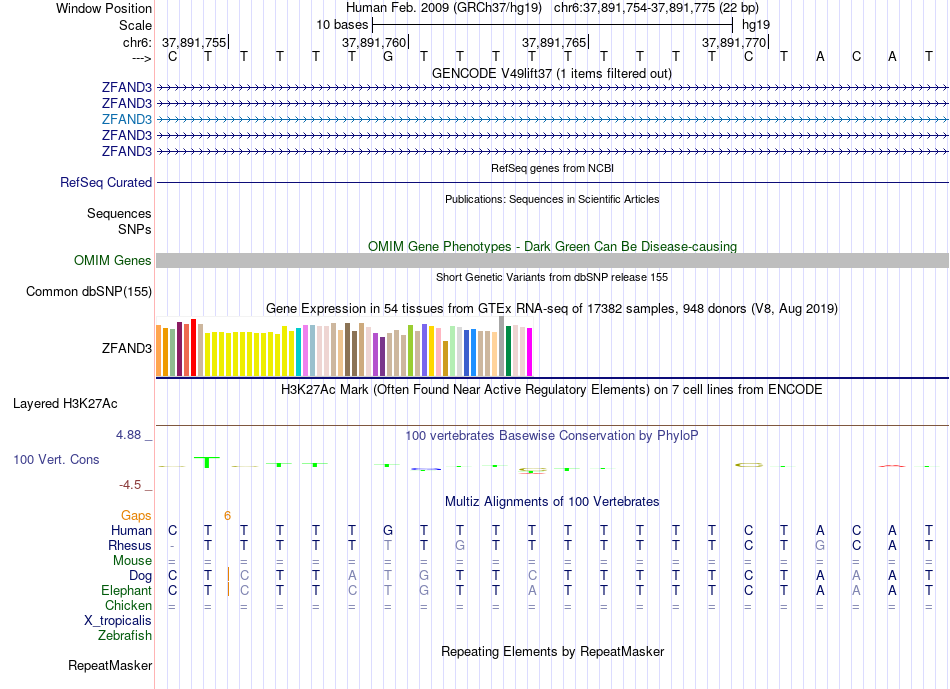This screenshot has width=950, height=689.
Task: Click the orange gap number 6
Action: tap(227, 516)
